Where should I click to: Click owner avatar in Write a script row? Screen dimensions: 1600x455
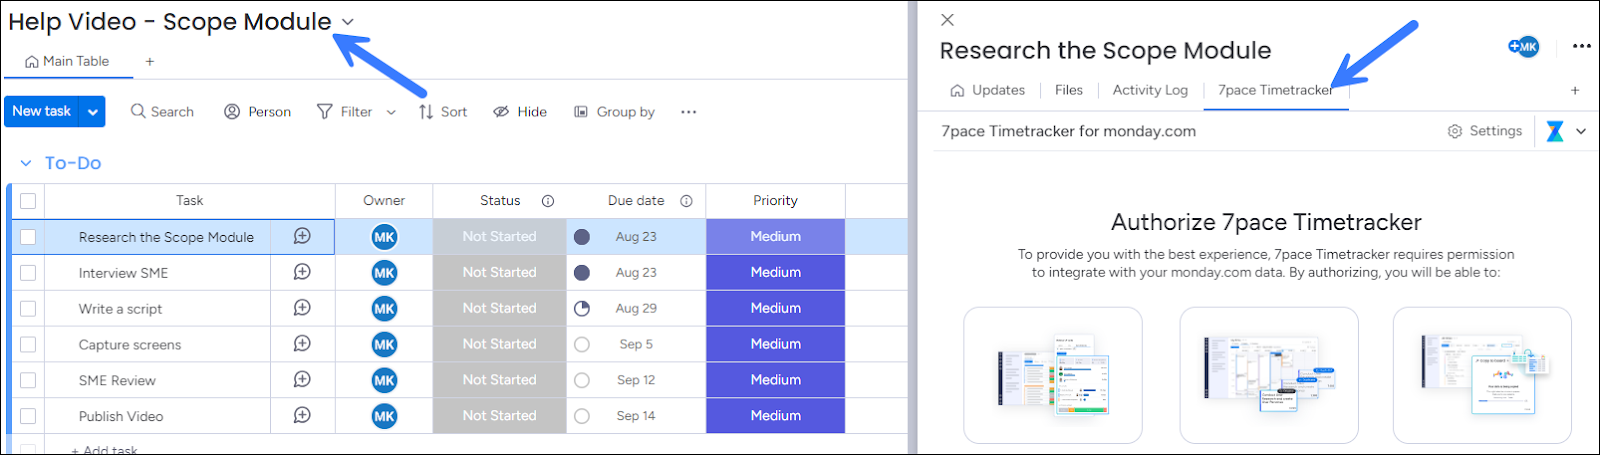point(384,309)
